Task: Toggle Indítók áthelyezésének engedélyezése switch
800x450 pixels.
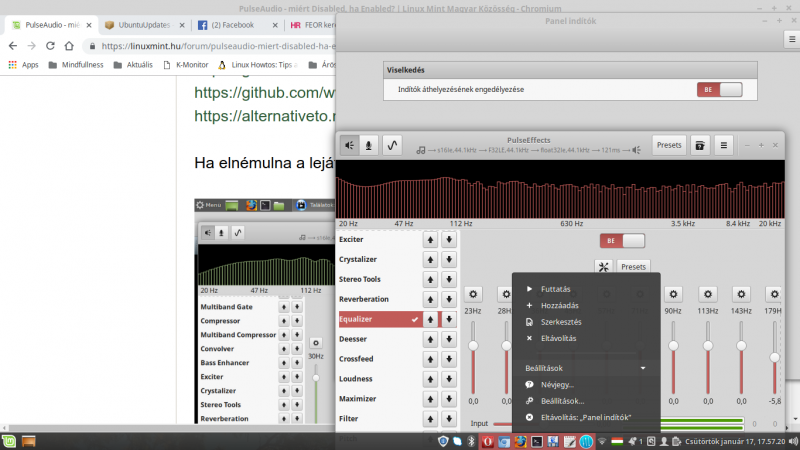Action: [x=719, y=90]
